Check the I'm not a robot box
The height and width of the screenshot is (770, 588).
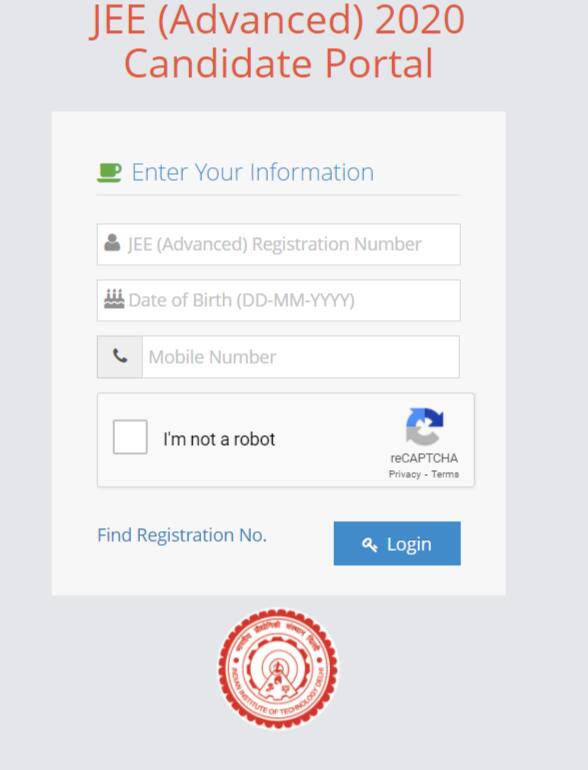[130, 437]
